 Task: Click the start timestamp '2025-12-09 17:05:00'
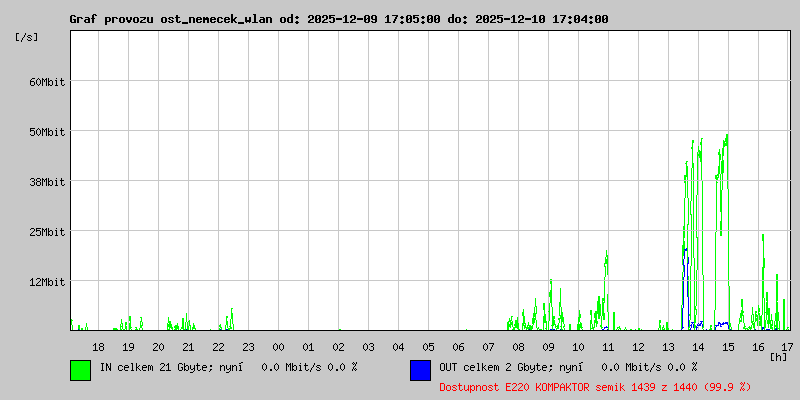(374, 19)
